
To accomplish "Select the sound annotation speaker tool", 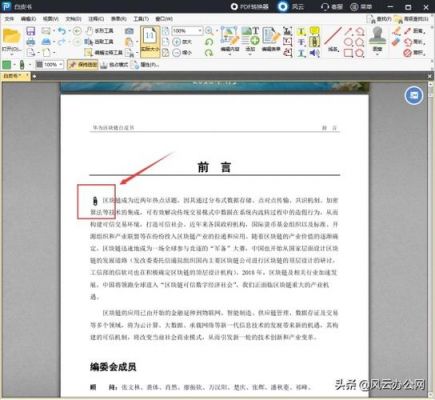I will [314, 53].
